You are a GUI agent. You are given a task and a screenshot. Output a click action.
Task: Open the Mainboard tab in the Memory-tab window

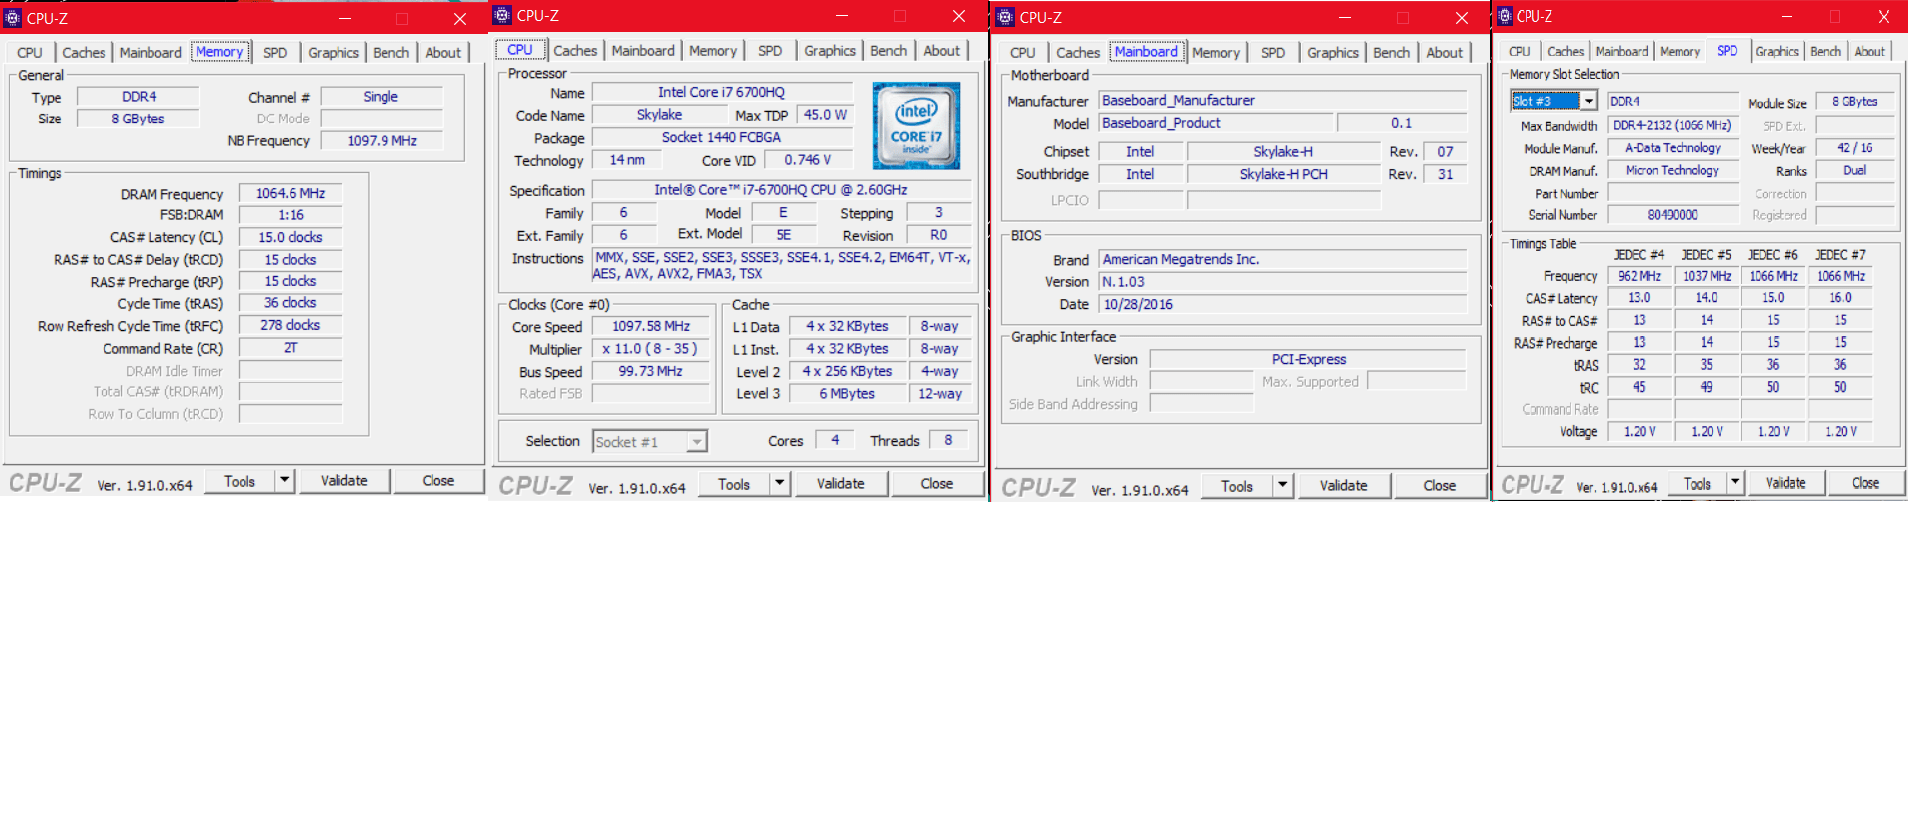pos(150,53)
